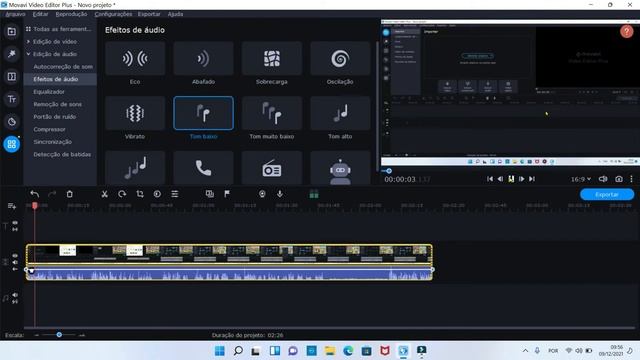This screenshot has width=640, height=360.
Task: Open the Titles sidebar tab
Action: 11,99
